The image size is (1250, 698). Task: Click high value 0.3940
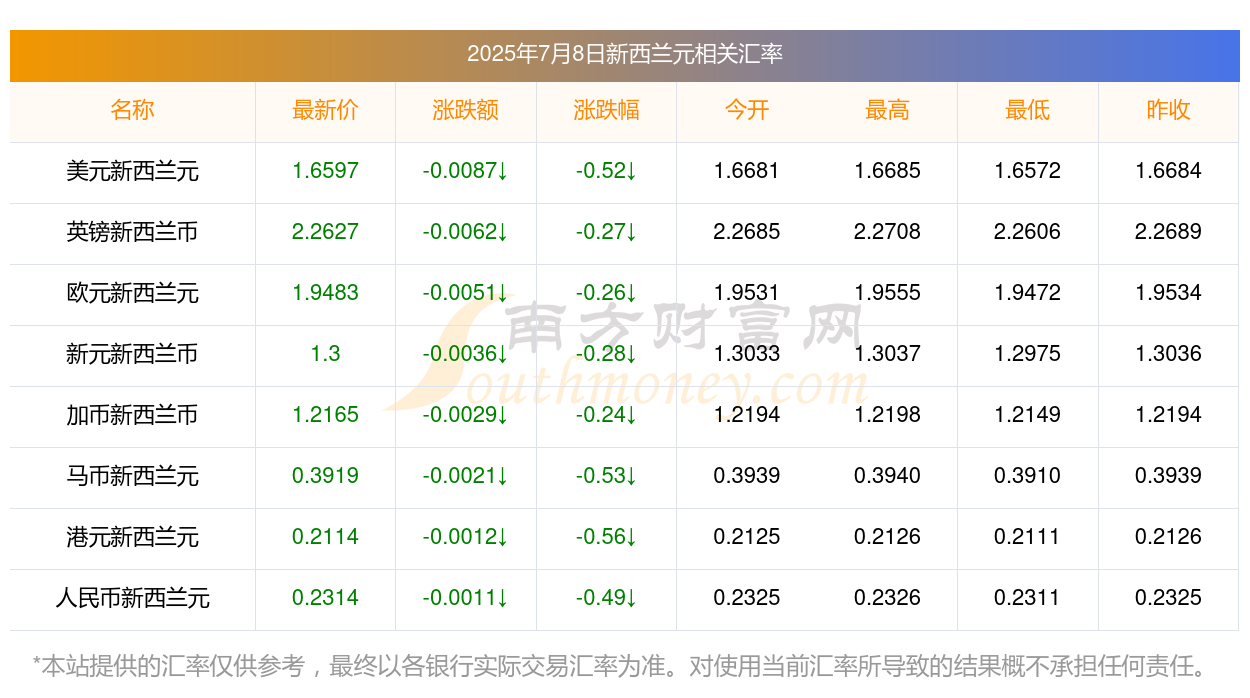coord(887,476)
